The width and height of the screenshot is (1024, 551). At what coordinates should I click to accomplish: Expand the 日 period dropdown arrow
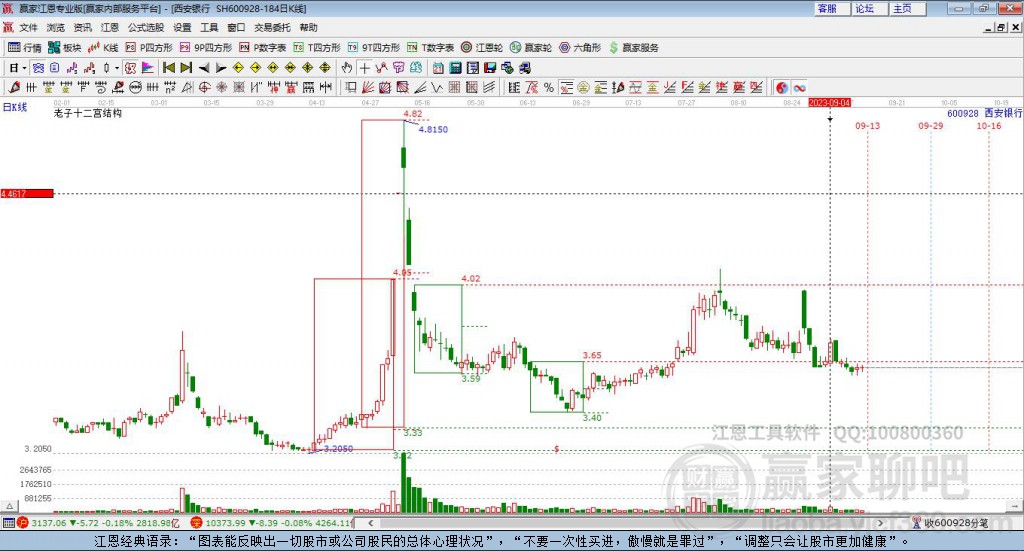[24, 68]
